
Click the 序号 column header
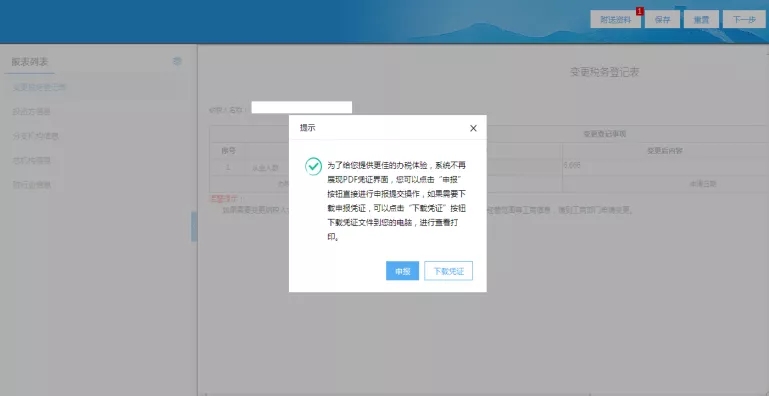pos(229,151)
